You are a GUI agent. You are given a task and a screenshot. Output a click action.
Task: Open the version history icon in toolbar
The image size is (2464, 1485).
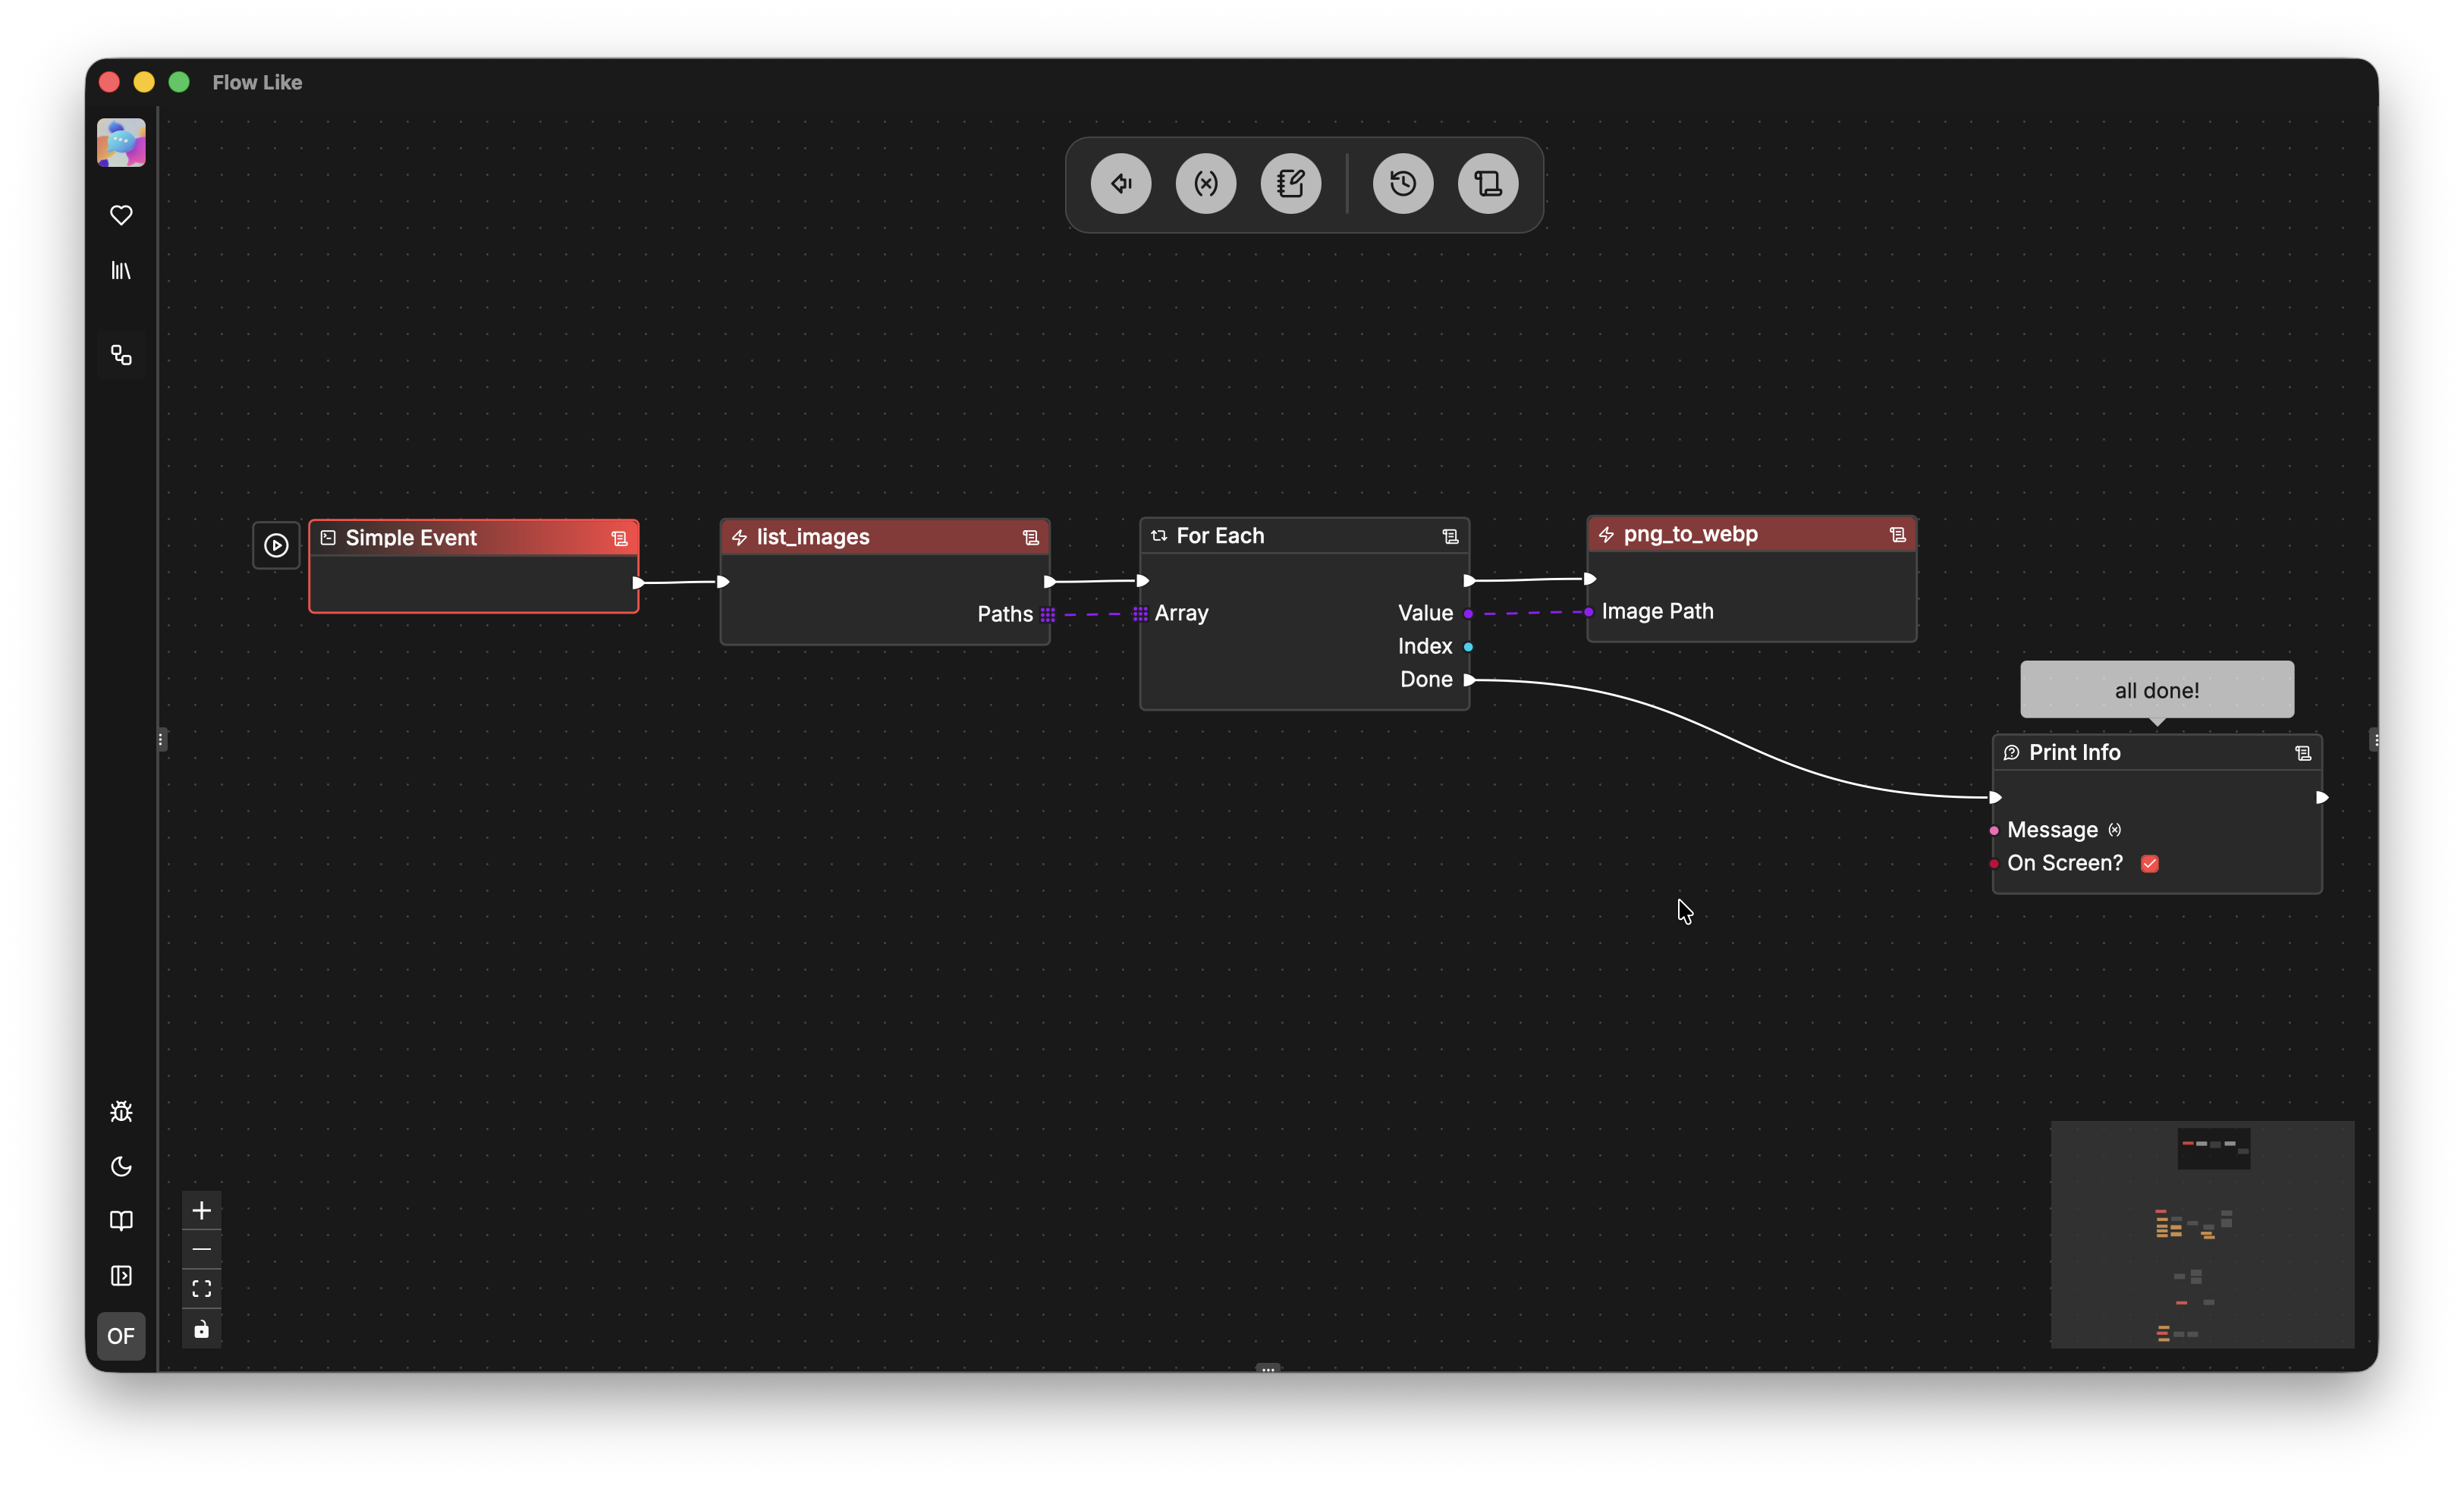1402,183
